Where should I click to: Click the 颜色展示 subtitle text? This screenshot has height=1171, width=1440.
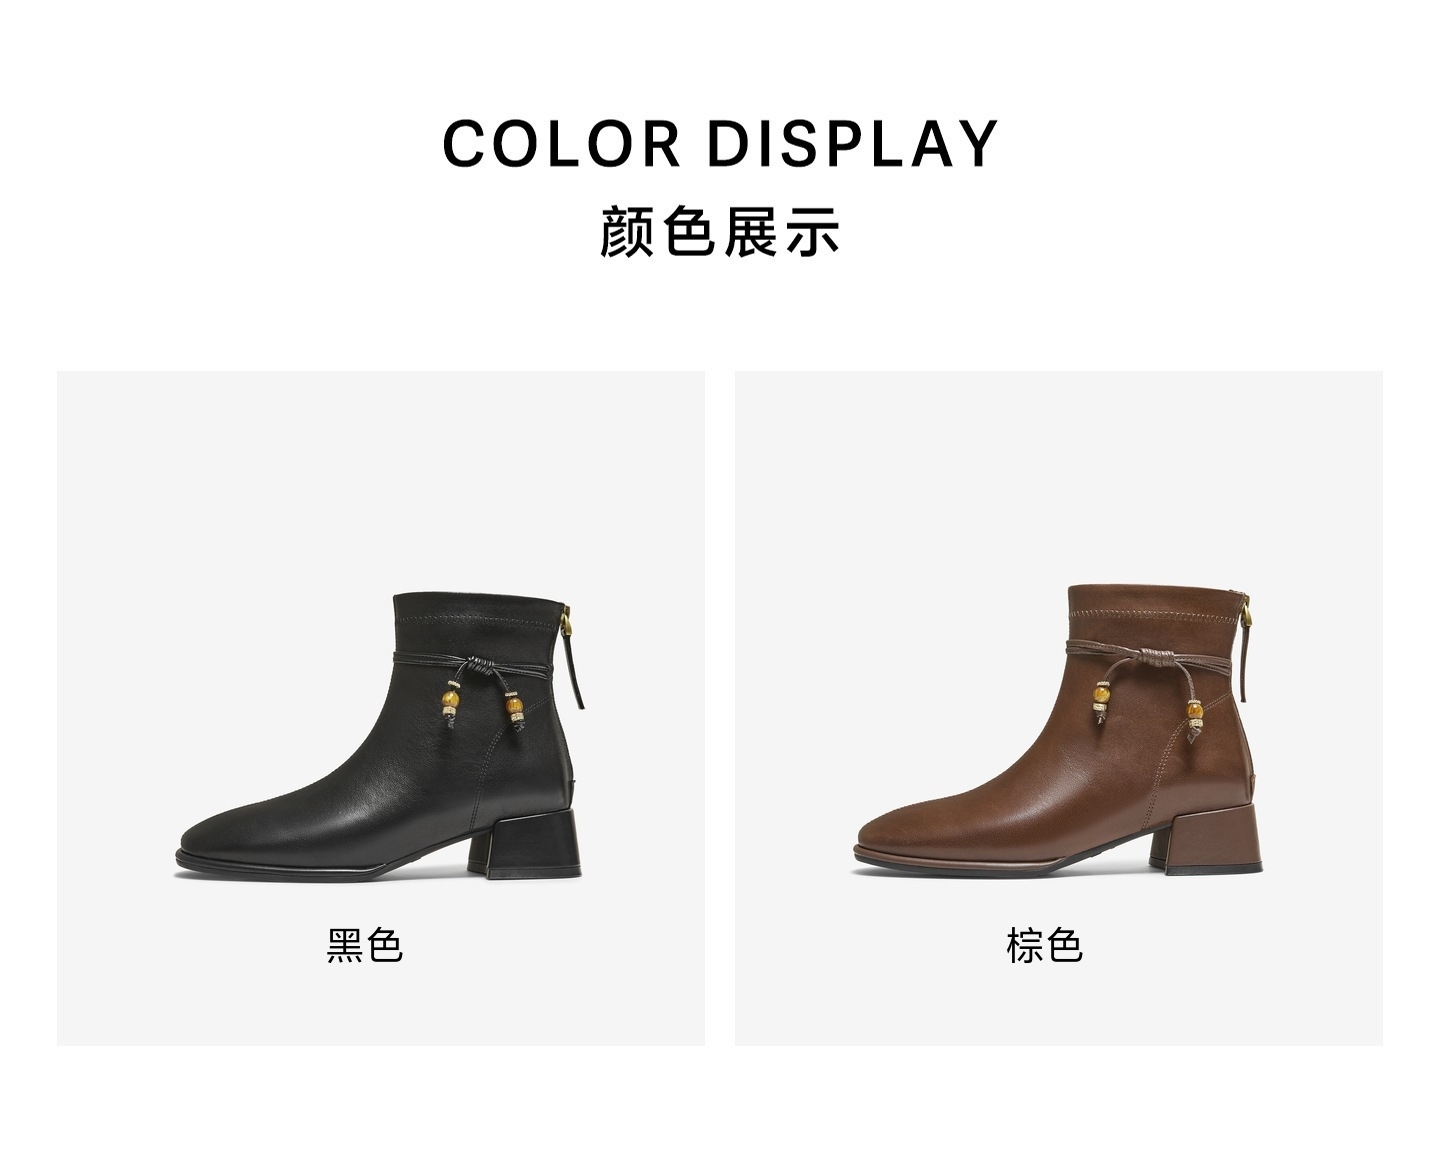click(x=720, y=232)
